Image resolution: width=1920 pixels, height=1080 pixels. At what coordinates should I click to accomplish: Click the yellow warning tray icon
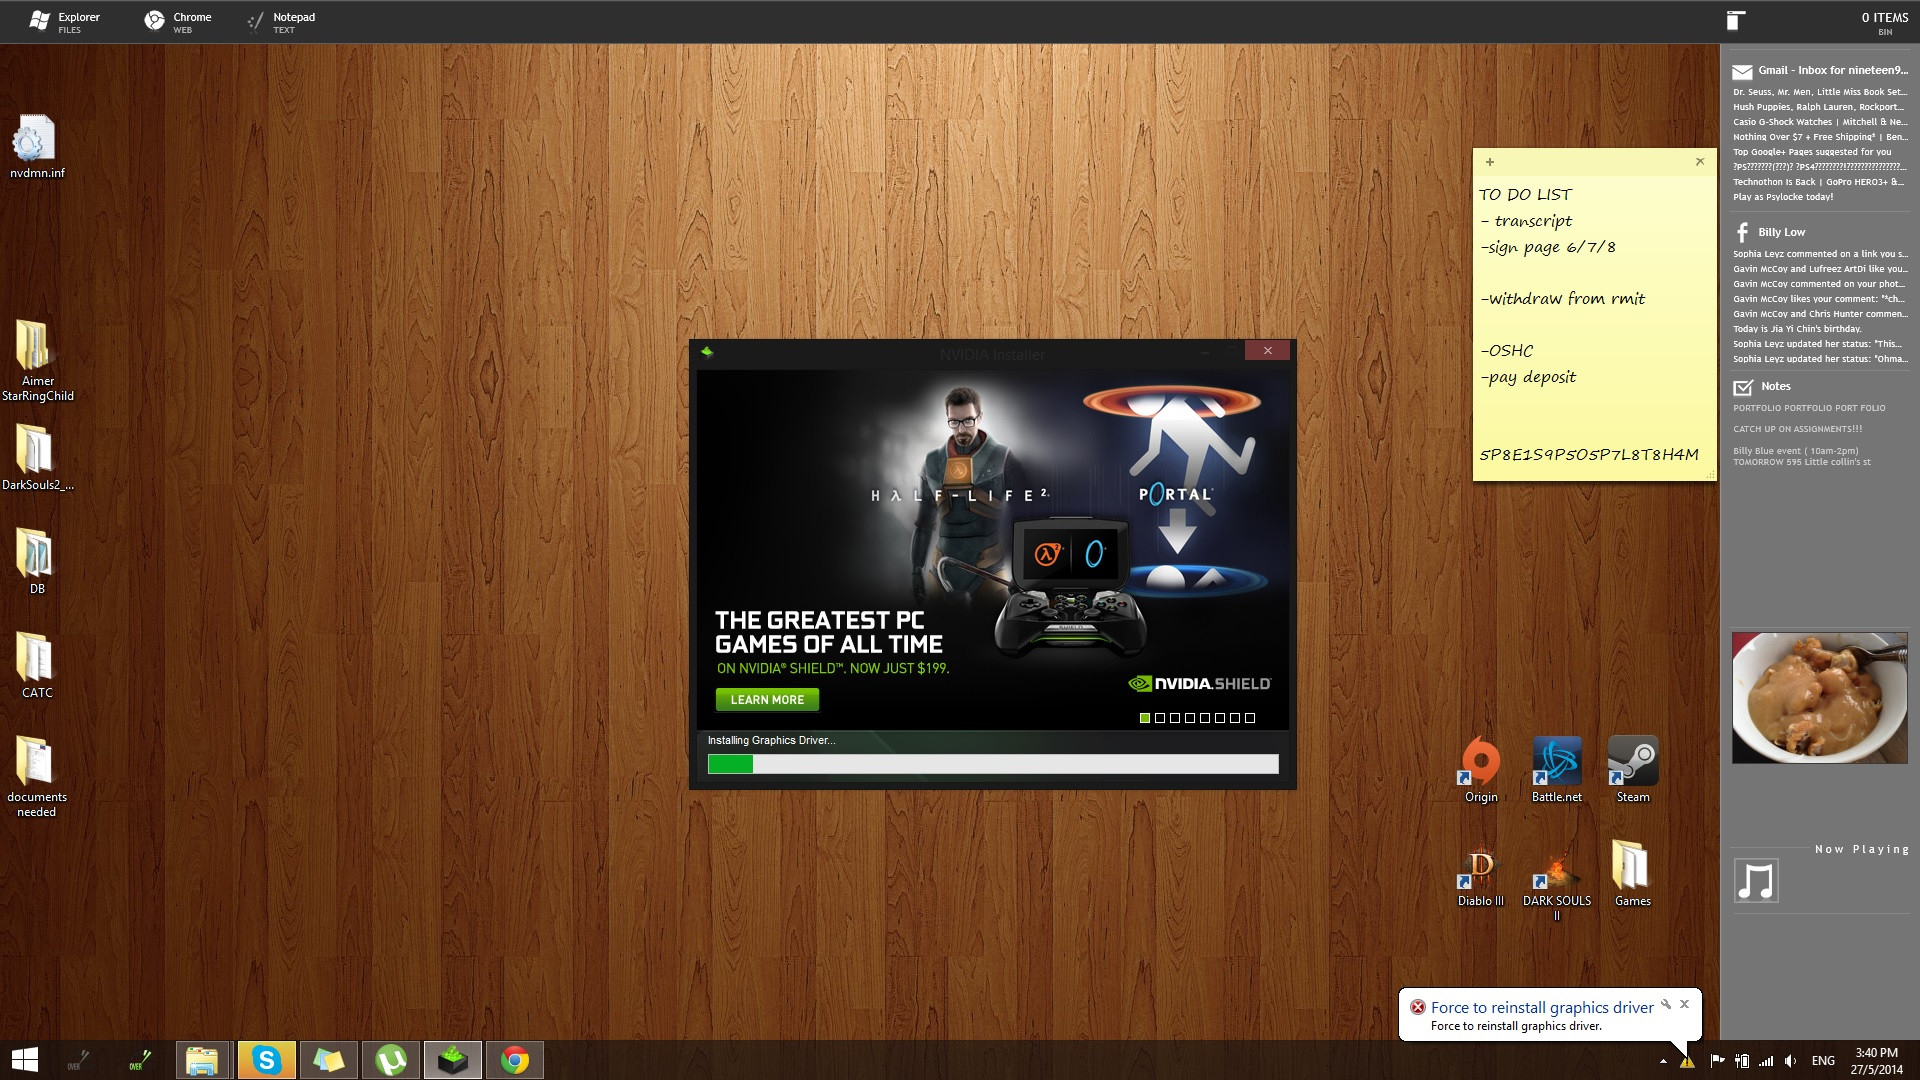[1687, 1061]
